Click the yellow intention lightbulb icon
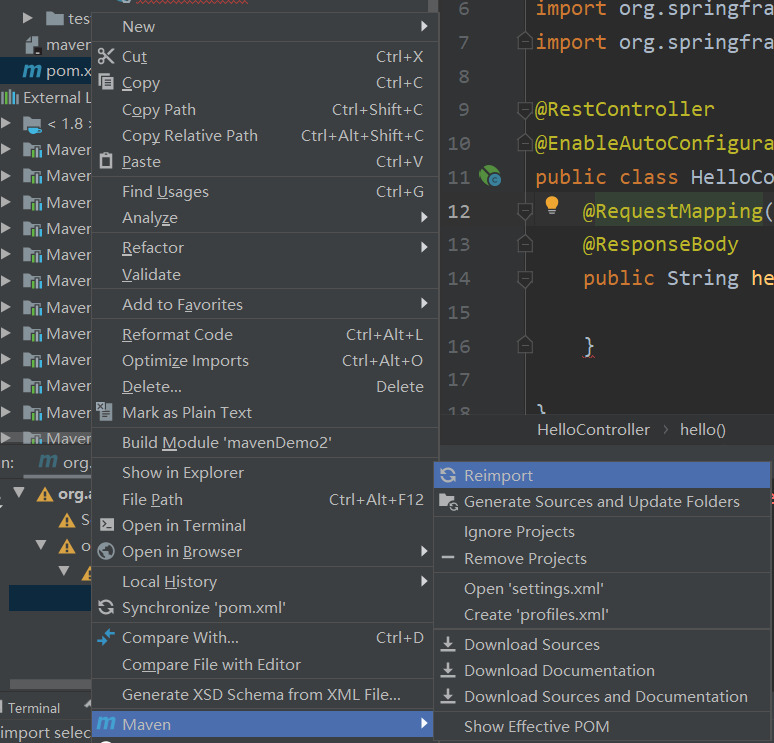 [x=551, y=206]
